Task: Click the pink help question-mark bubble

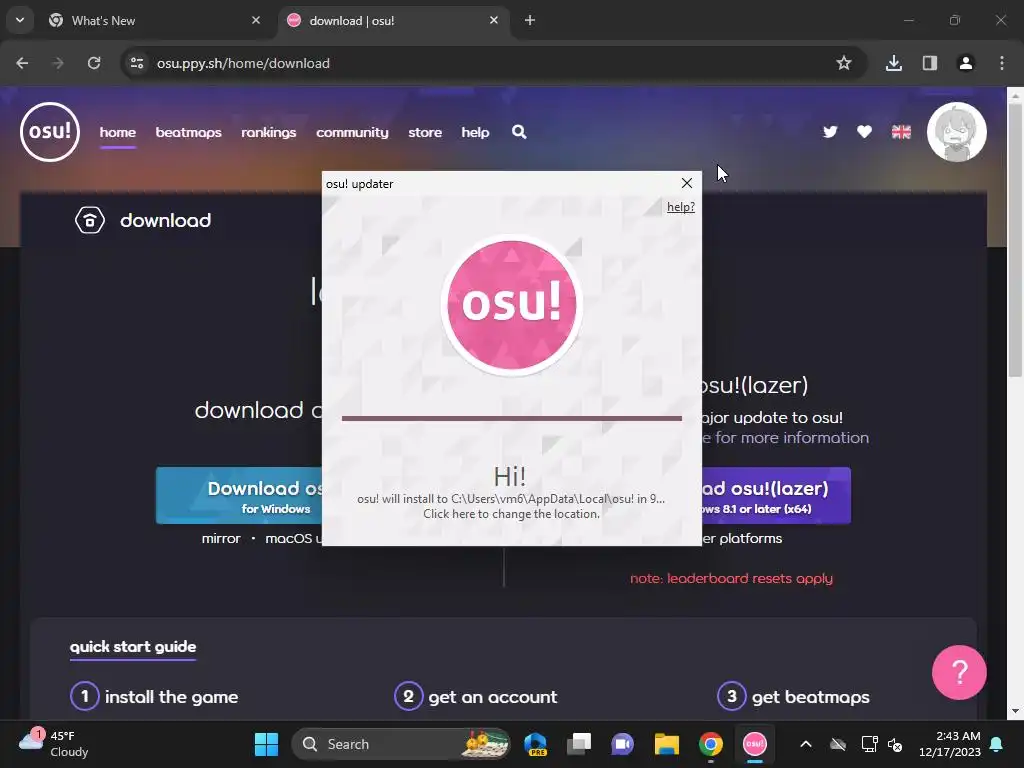Action: pyautogui.click(x=959, y=672)
